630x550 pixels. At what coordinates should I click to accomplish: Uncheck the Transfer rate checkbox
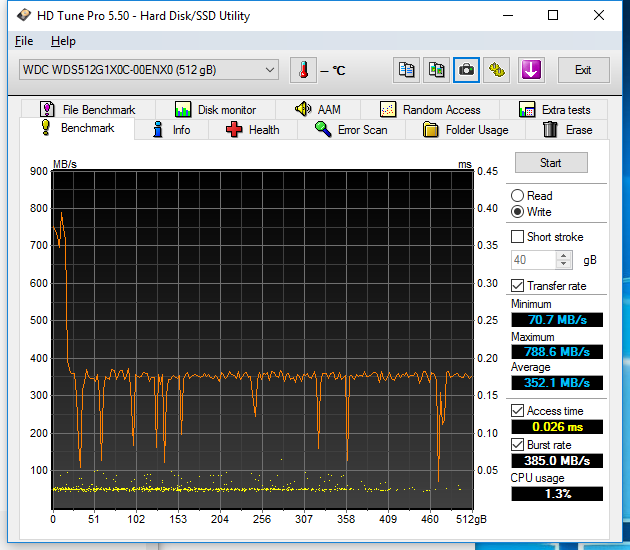[x=517, y=286]
